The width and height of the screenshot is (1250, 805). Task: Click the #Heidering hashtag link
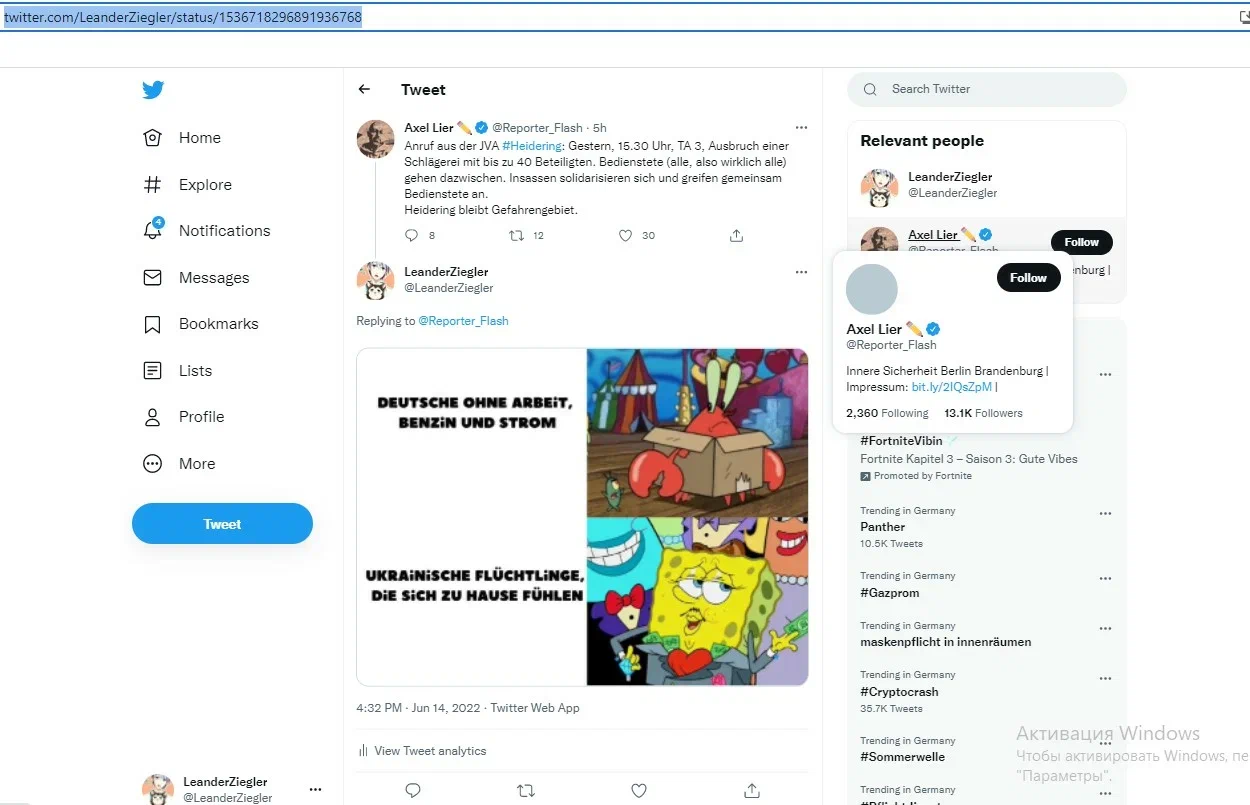tap(532, 146)
